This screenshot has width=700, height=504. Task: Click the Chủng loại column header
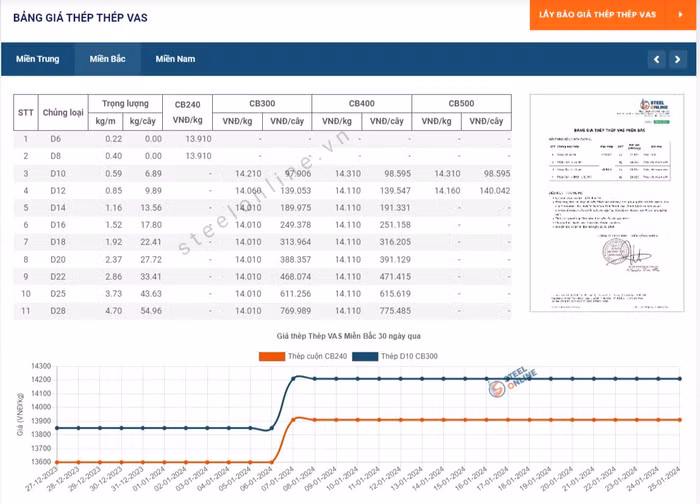pyautogui.click(x=61, y=112)
